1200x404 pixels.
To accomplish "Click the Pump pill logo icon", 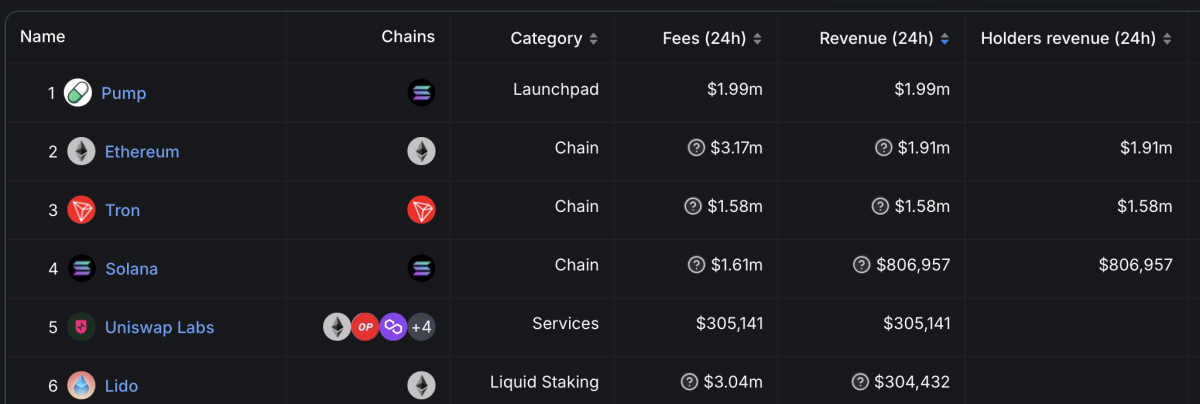I will click(x=78, y=93).
